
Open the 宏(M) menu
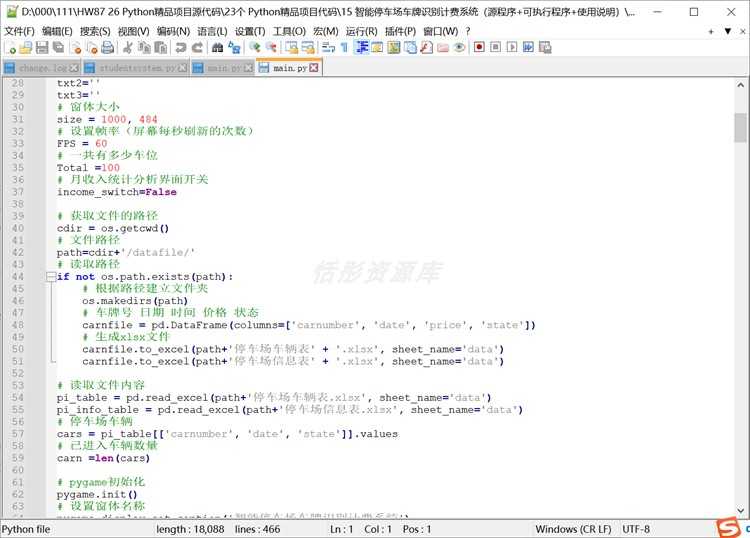coord(326,31)
